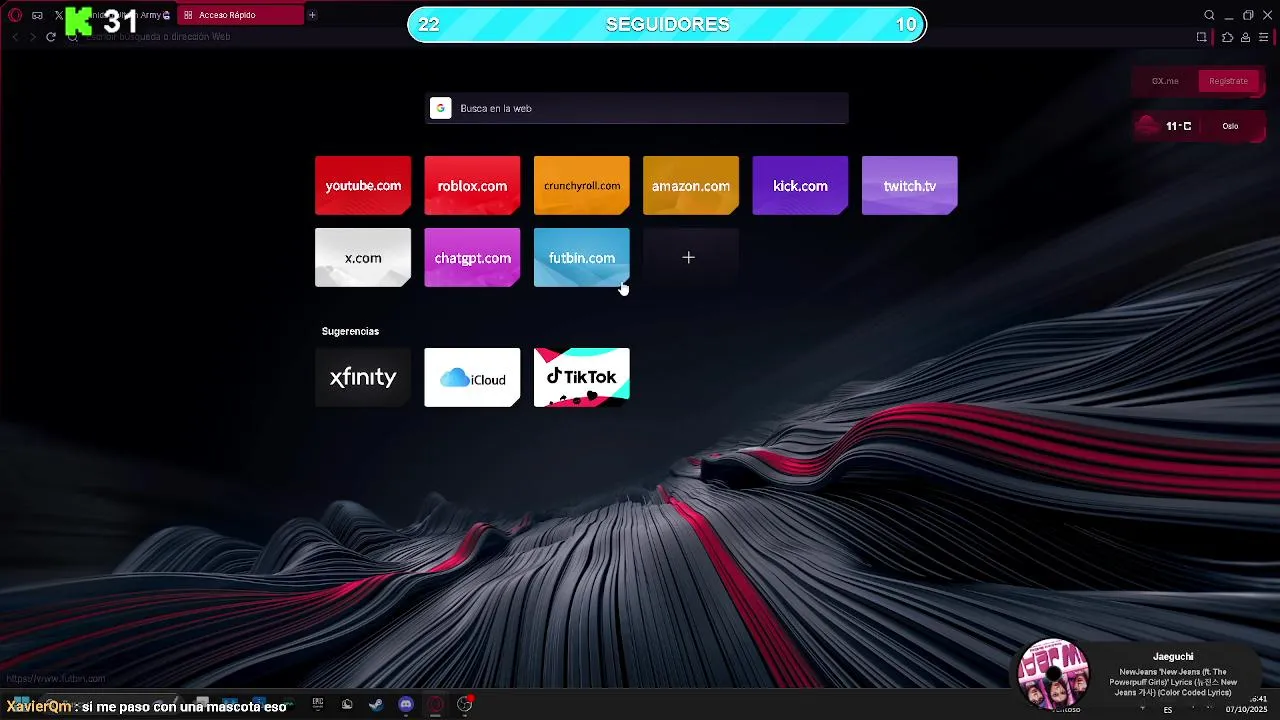Go forward with the browser arrow

(x=32, y=37)
